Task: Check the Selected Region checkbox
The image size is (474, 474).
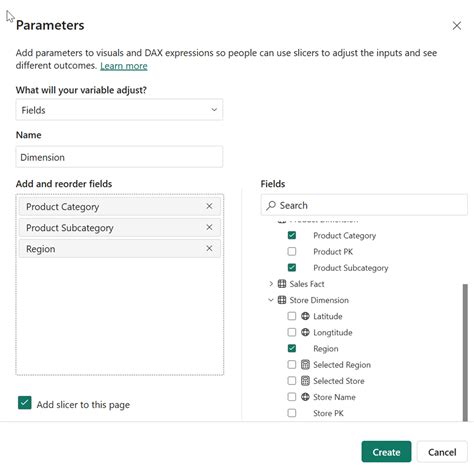Action: point(292,364)
